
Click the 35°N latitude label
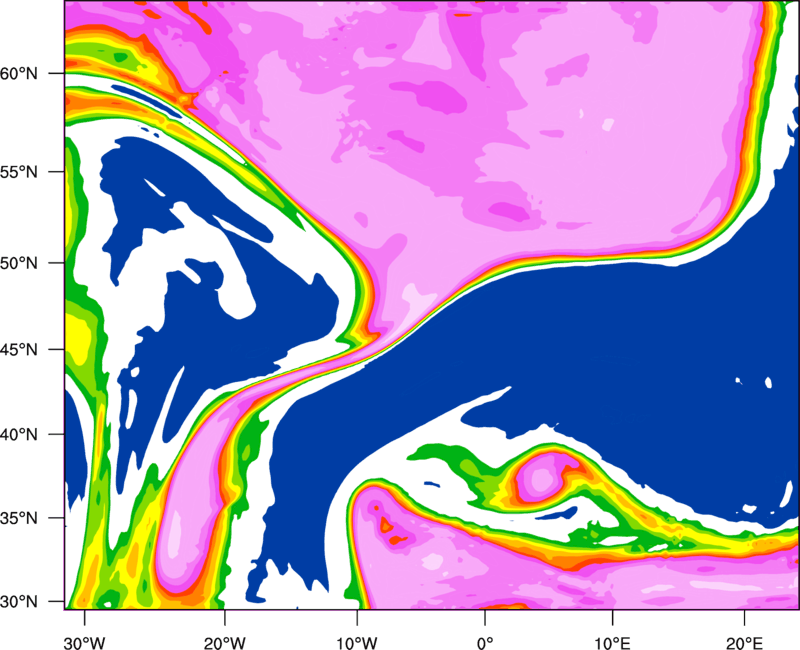[x=19, y=518]
